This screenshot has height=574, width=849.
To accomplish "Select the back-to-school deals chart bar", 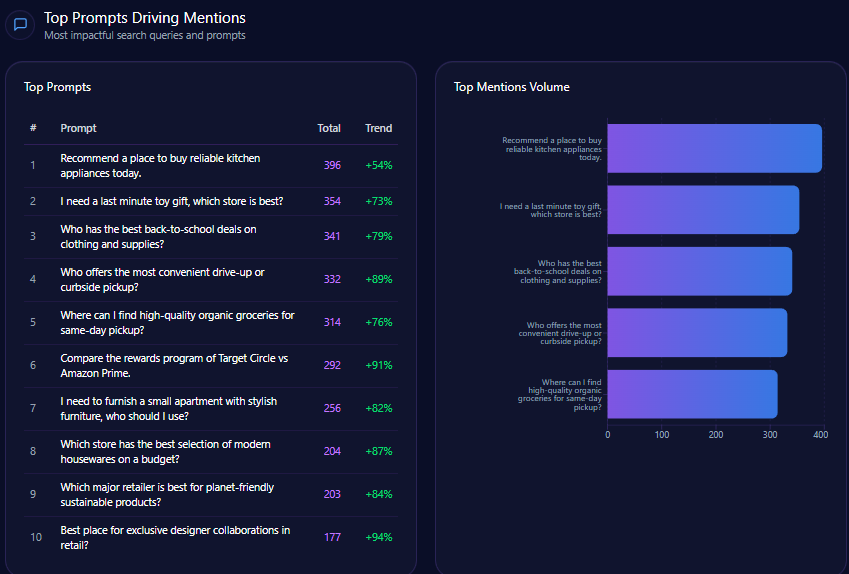I will click(x=699, y=271).
